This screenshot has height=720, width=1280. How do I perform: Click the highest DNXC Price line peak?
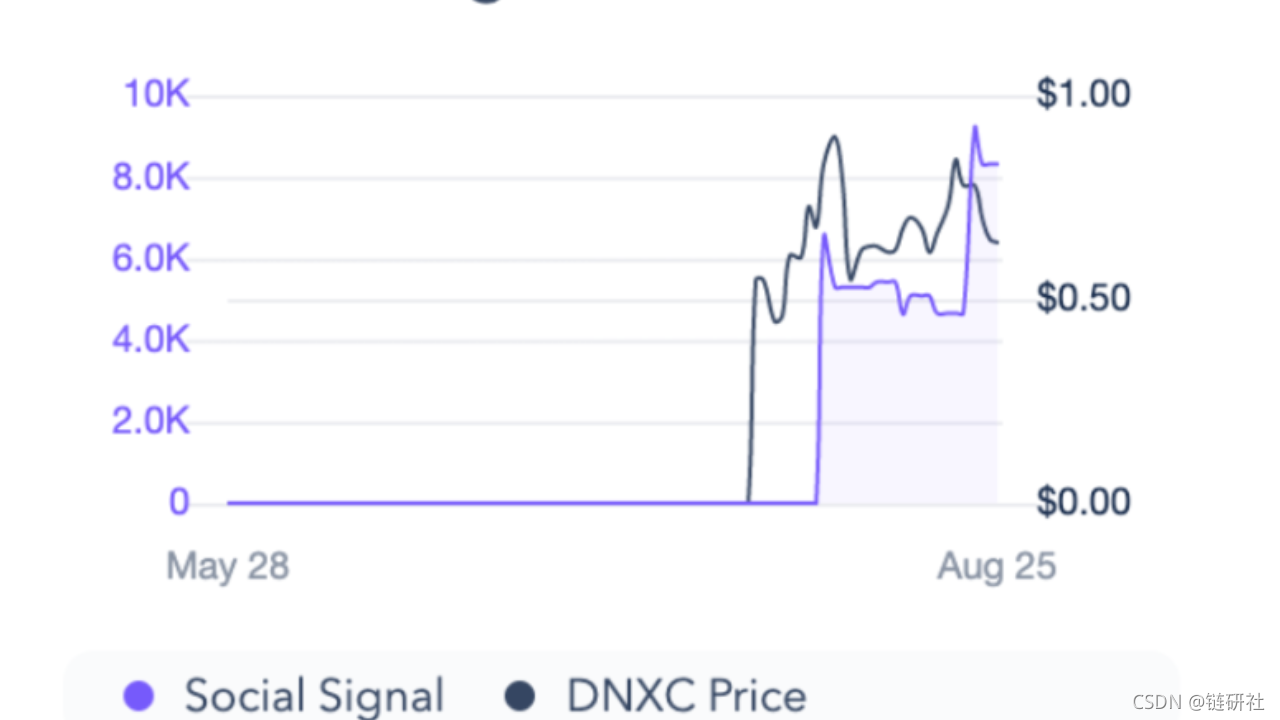click(x=834, y=137)
